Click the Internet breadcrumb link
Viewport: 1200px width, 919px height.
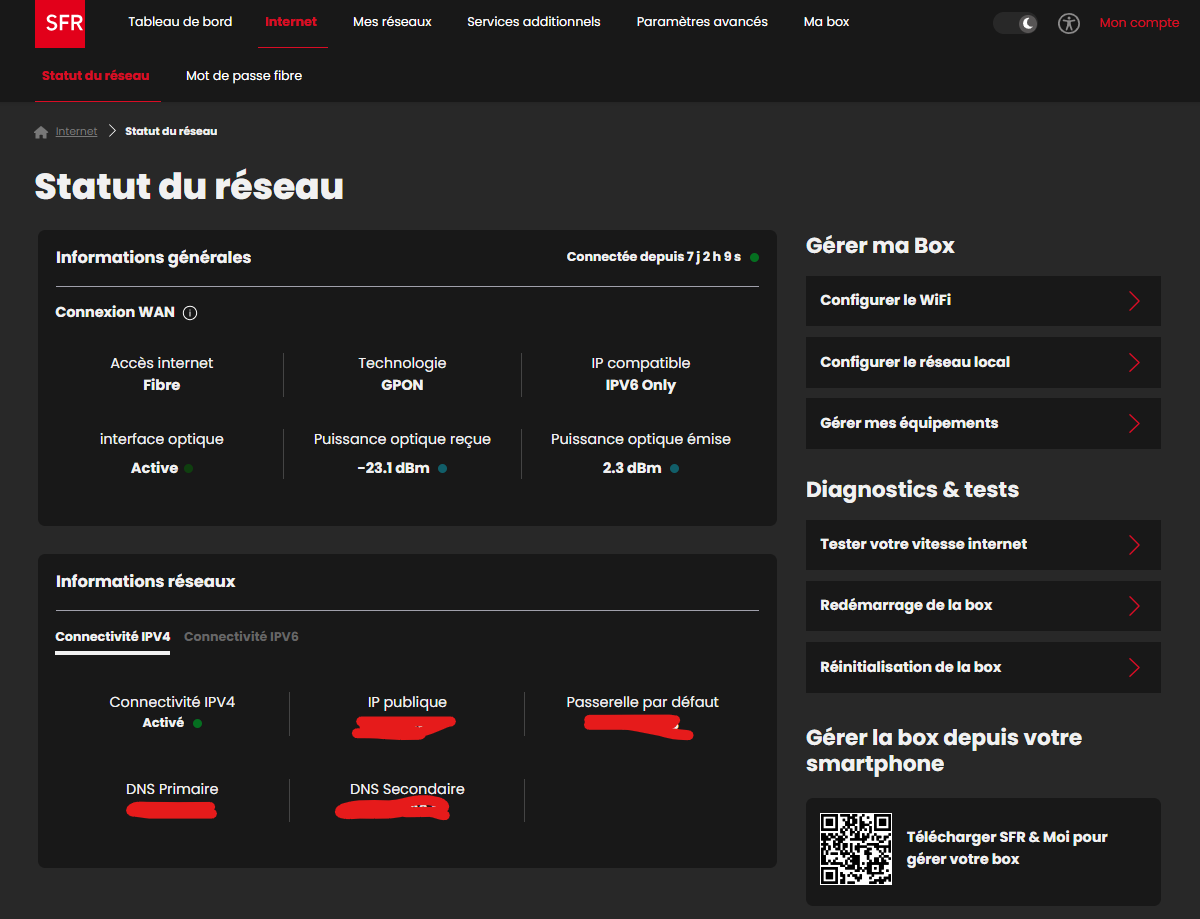[x=77, y=132]
